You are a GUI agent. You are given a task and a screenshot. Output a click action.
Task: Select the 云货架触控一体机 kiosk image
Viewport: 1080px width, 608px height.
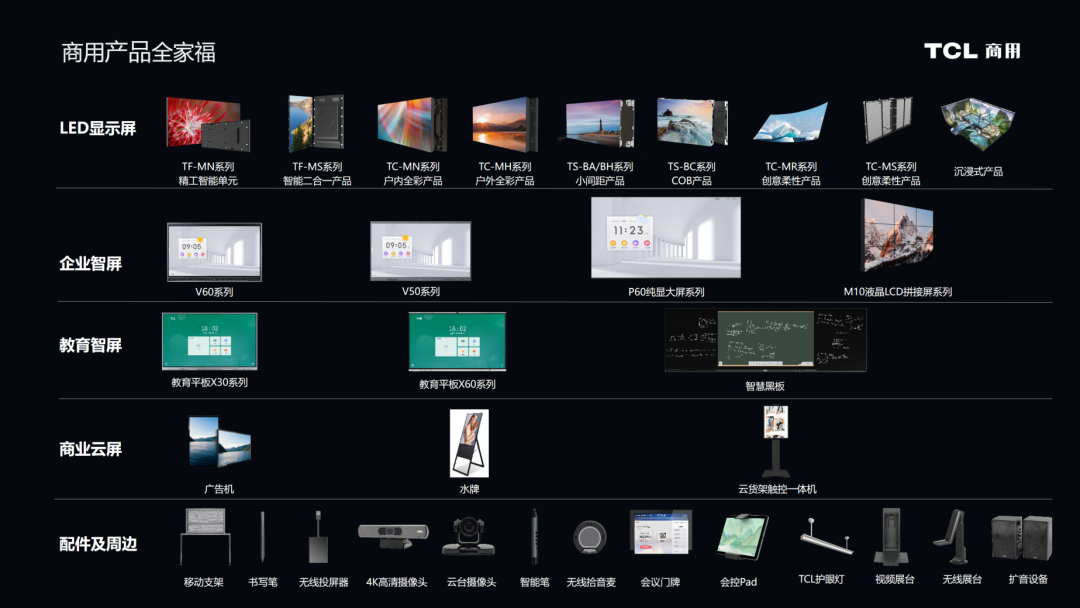pos(776,441)
